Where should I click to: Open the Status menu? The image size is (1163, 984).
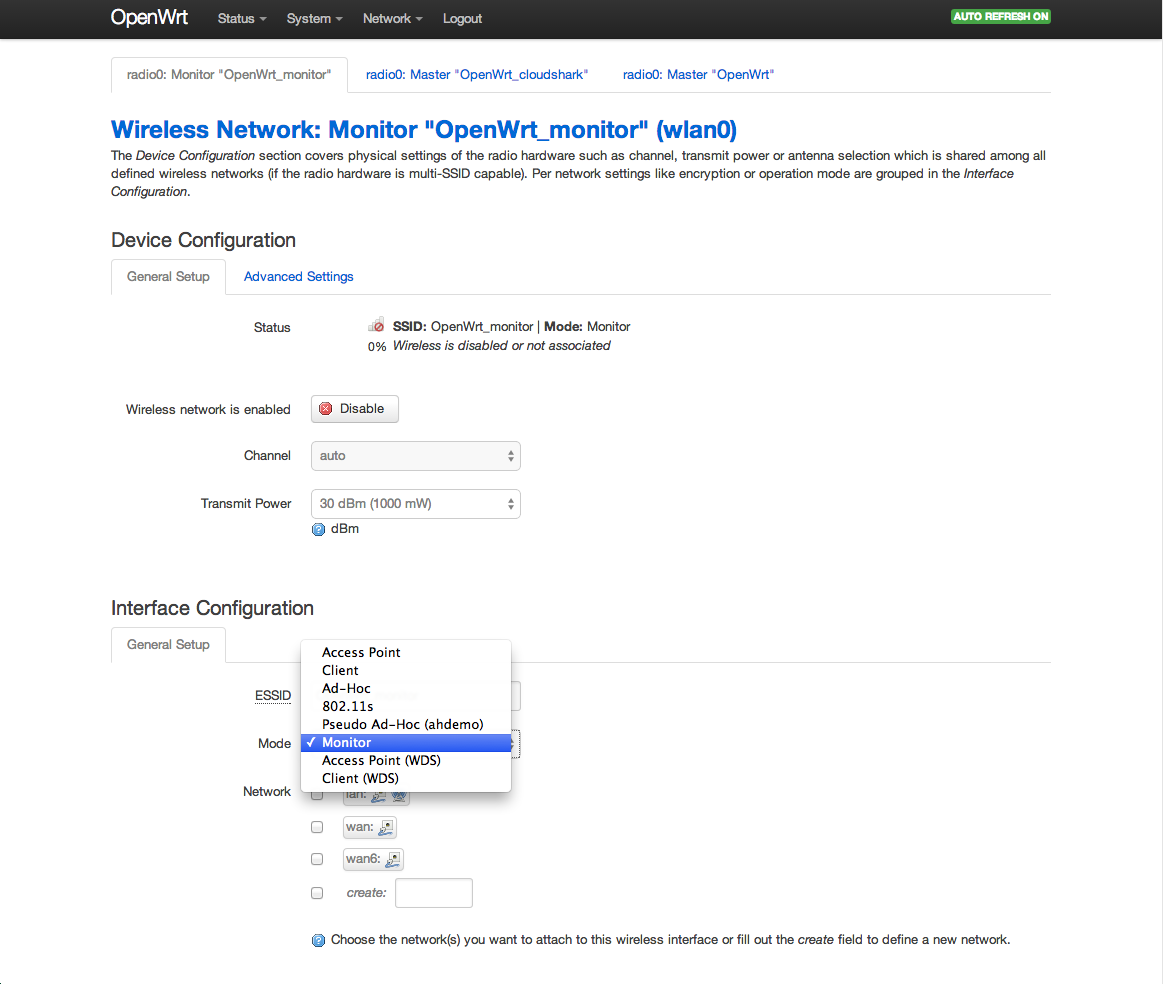click(242, 19)
